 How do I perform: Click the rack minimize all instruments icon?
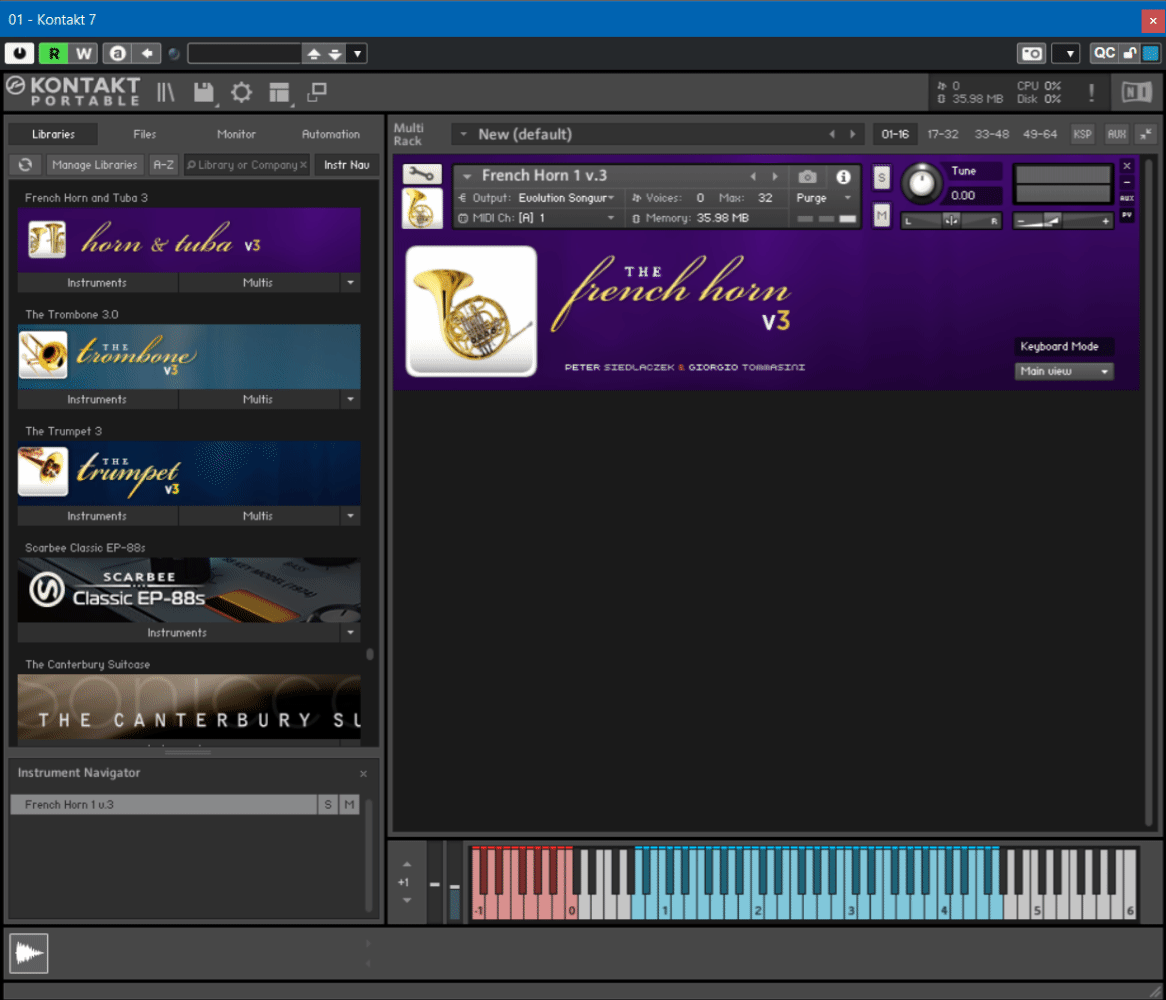[x=1146, y=135]
